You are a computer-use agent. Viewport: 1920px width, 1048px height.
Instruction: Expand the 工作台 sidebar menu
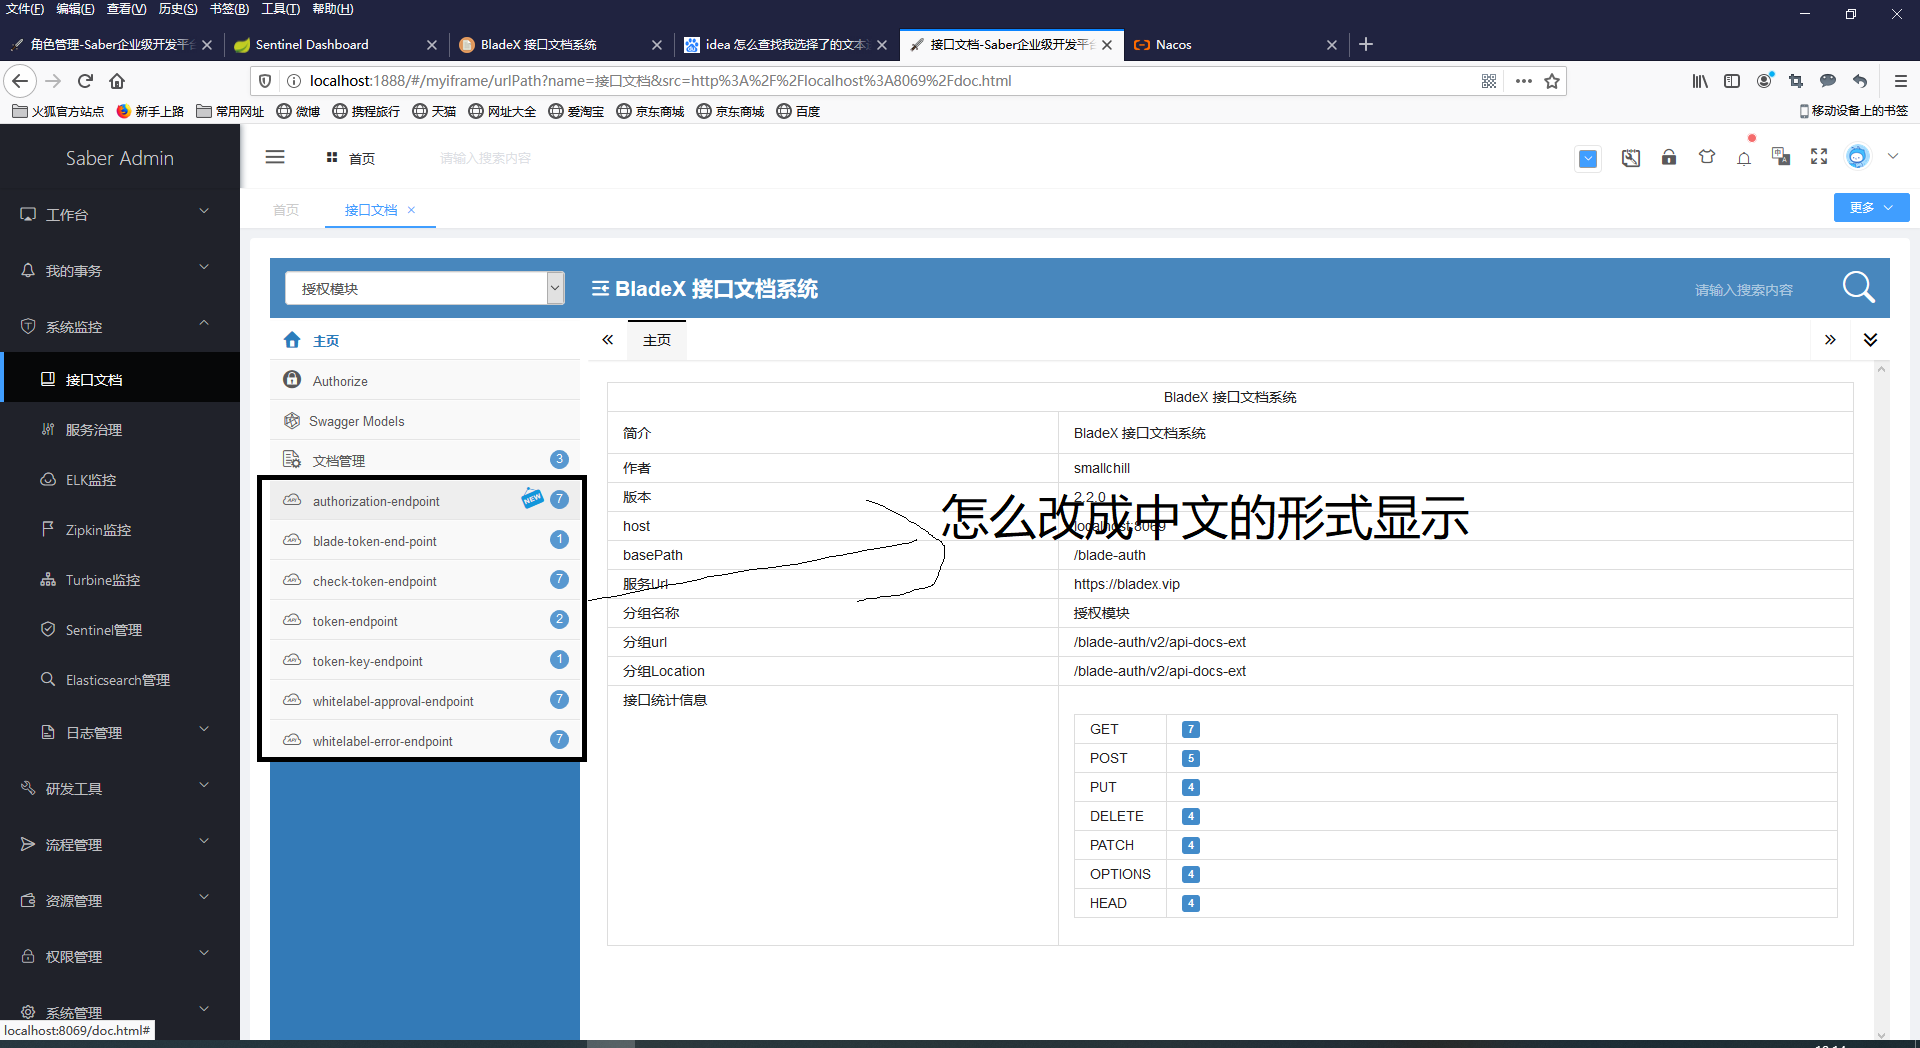coord(120,214)
